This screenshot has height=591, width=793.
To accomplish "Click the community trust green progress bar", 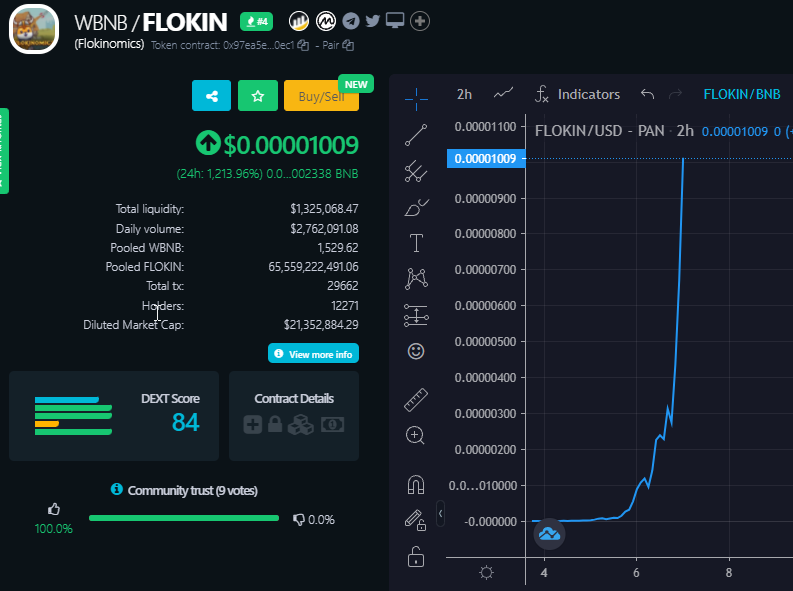I will pyautogui.click(x=184, y=518).
